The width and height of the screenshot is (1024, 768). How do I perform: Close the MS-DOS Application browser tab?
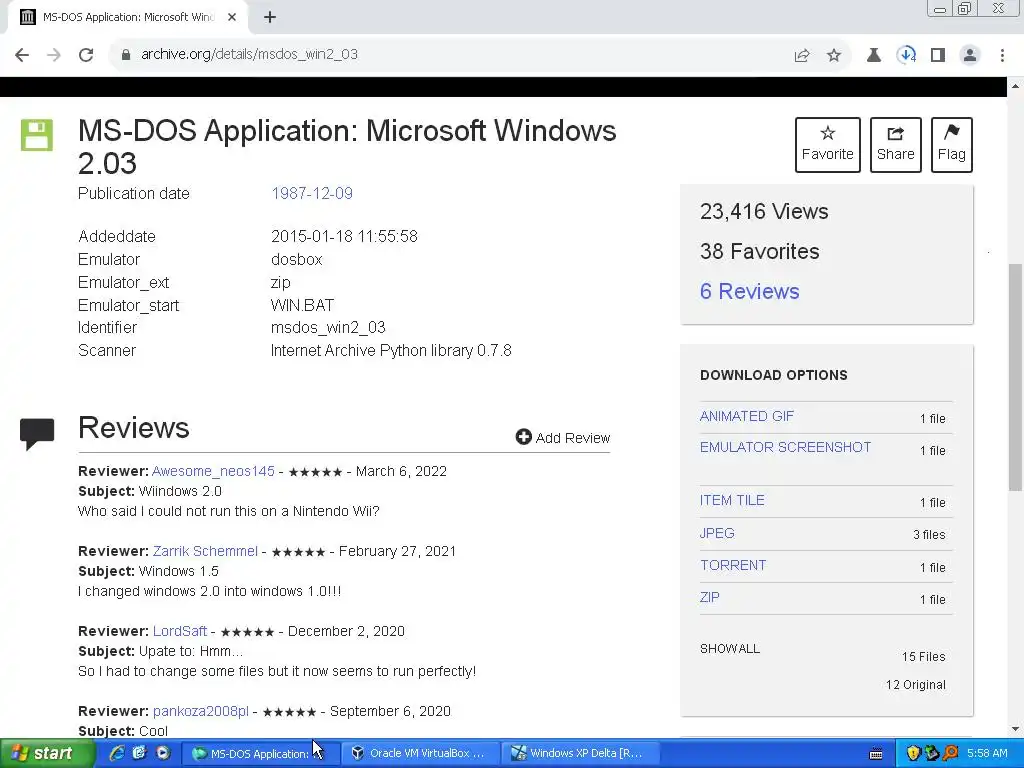point(232,18)
